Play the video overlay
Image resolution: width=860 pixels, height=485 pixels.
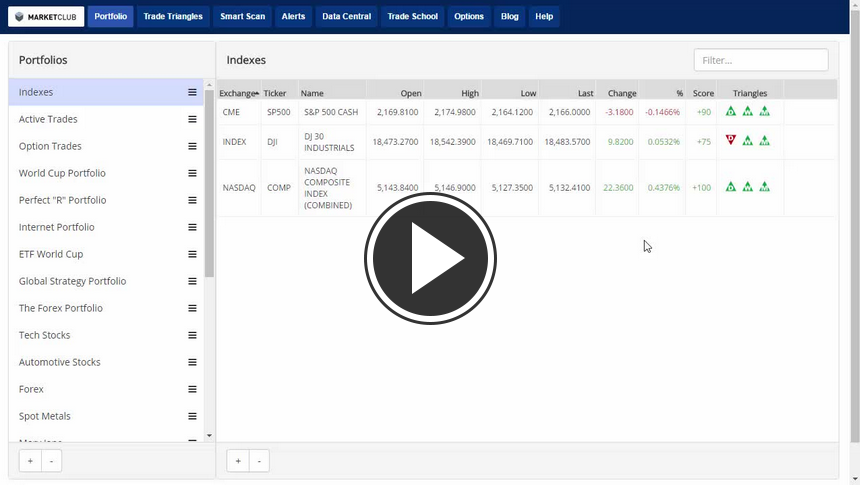pyautogui.click(x=430, y=258)
